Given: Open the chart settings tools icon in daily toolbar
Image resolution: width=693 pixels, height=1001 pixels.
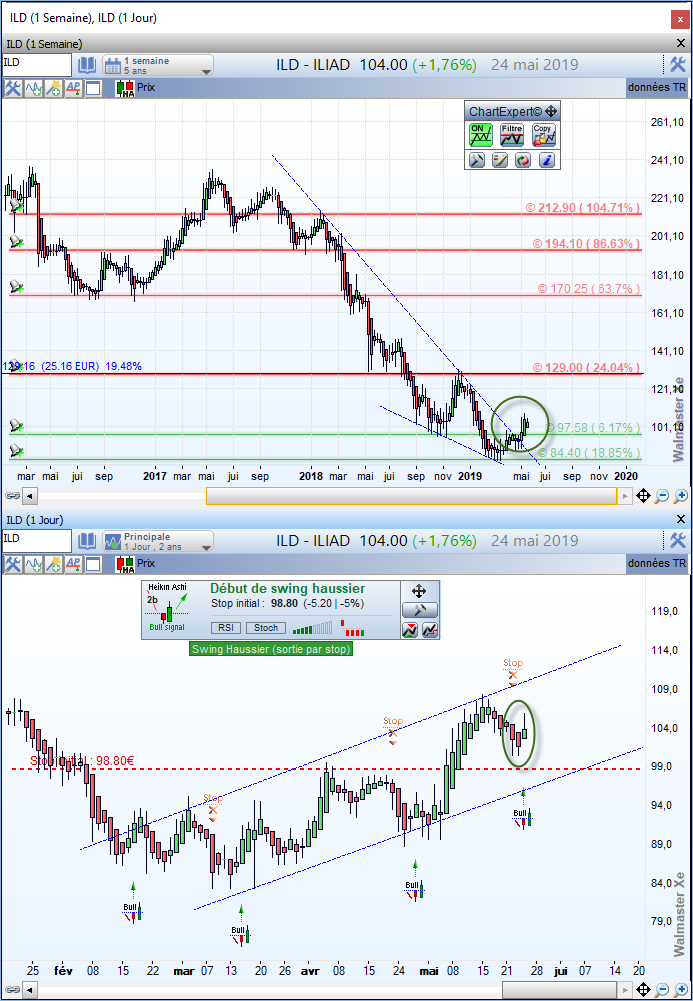Looking at the screenshot, I should coord(12,564).
